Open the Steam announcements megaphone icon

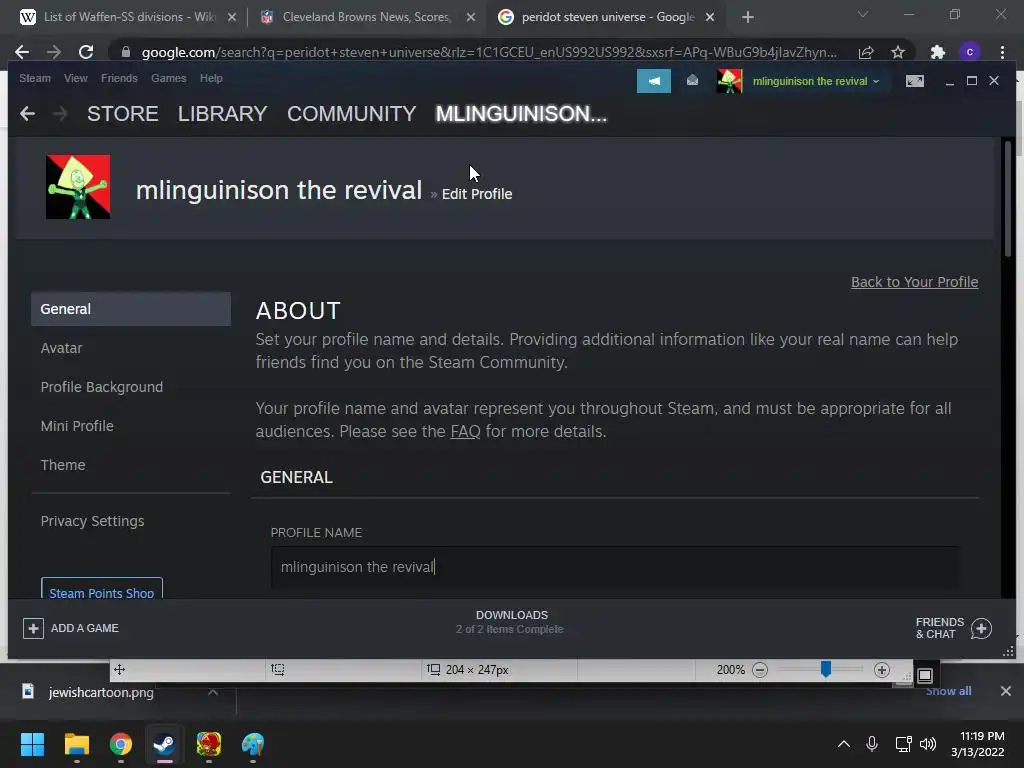coord(654,81)
